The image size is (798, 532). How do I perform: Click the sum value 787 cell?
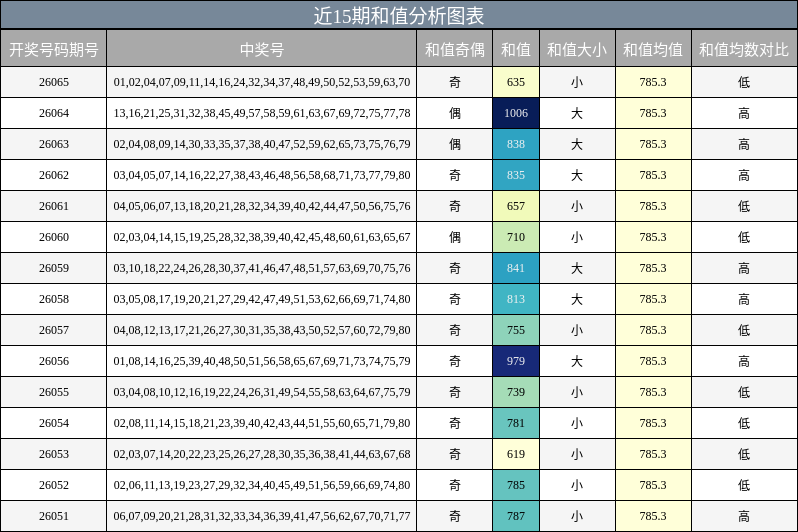click(x=516, y=516)
